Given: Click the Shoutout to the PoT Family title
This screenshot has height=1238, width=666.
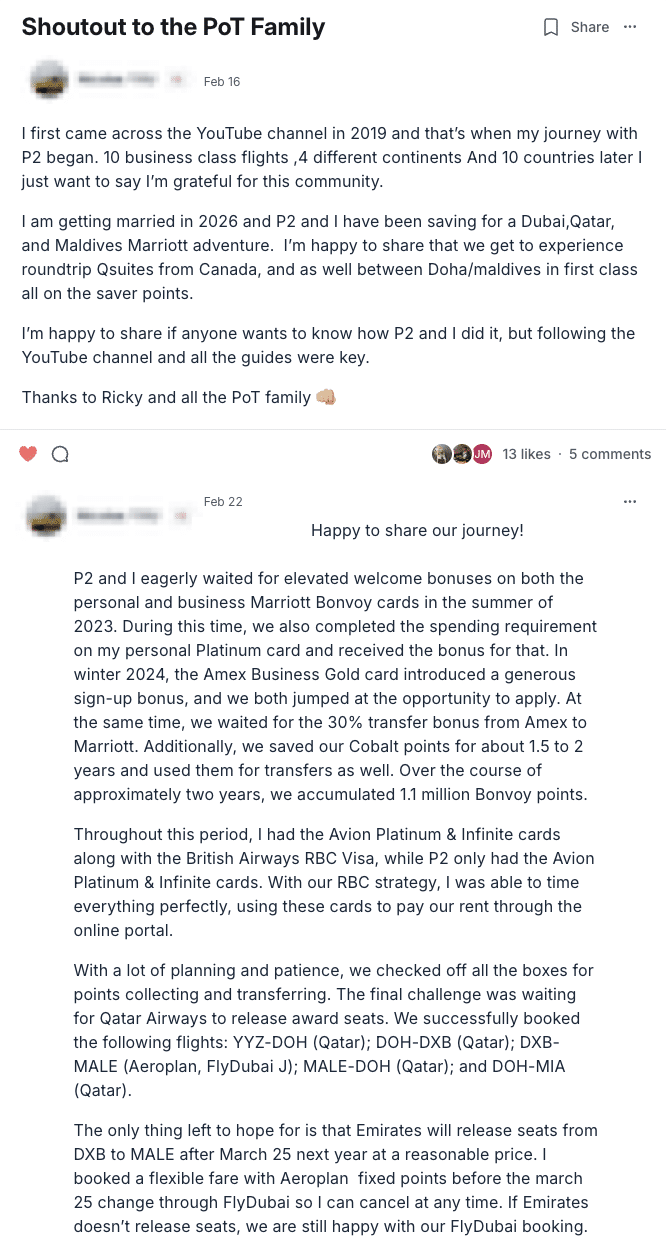Looking at the screenshot, I should point(173,27).
